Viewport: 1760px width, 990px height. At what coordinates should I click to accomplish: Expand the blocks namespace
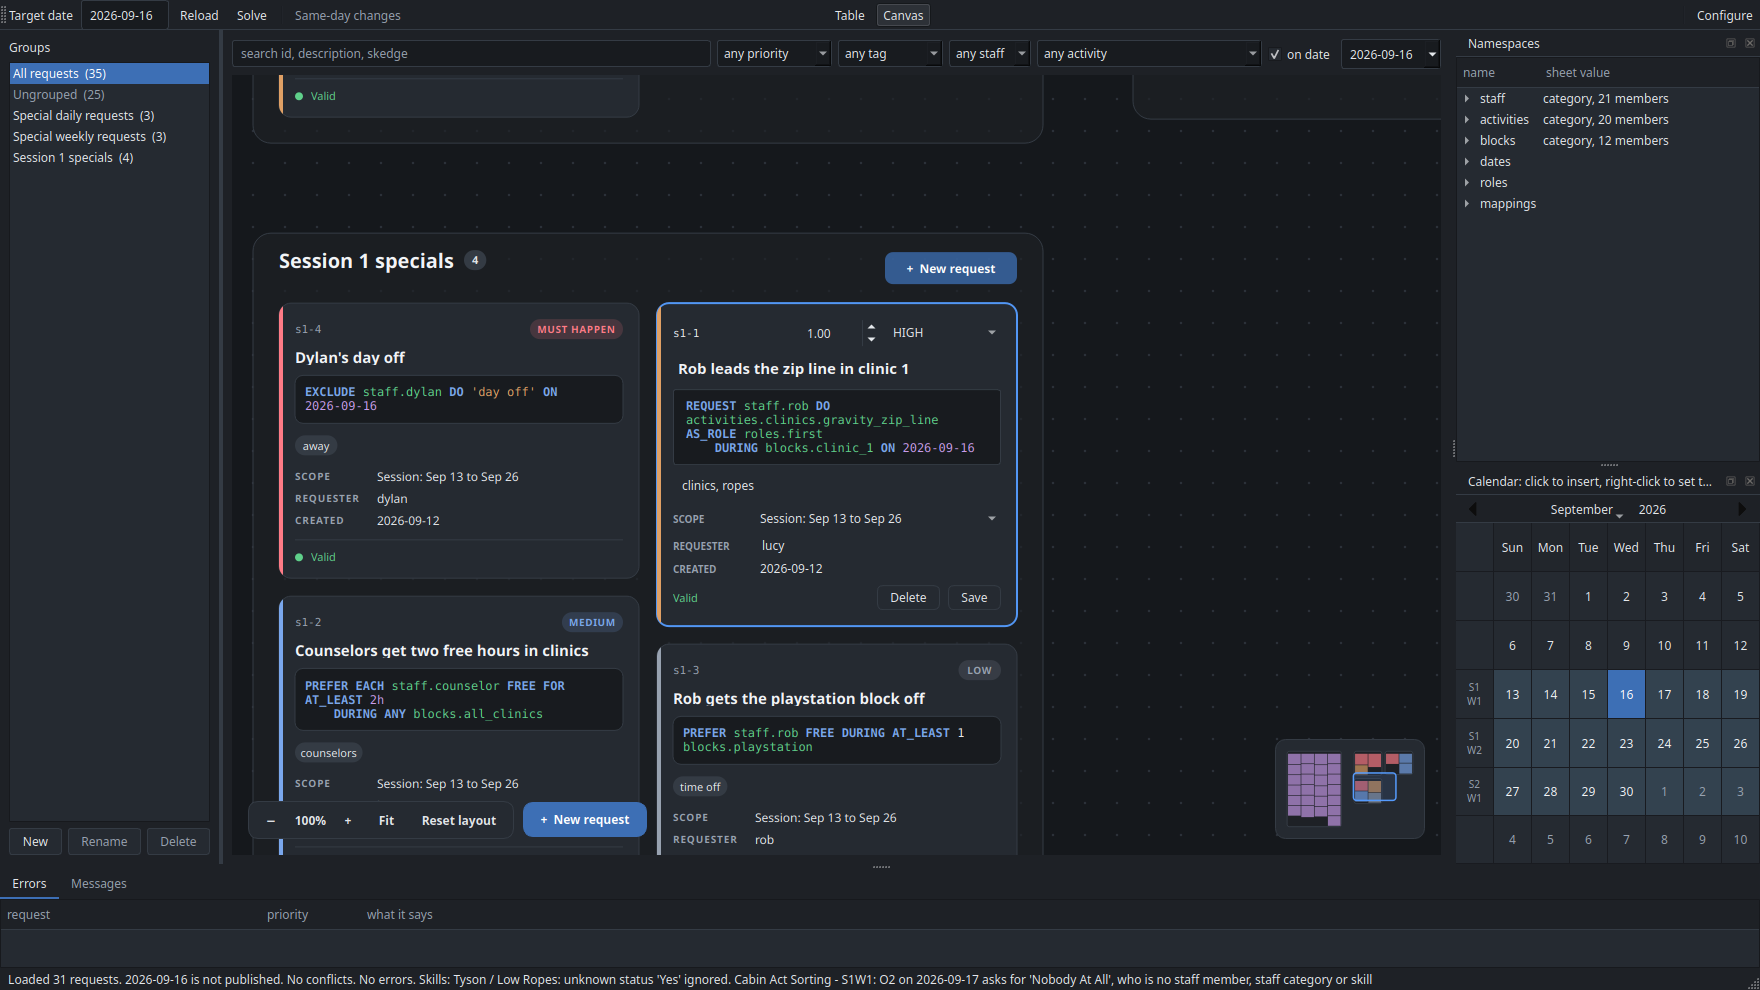tap(1467, 140)
